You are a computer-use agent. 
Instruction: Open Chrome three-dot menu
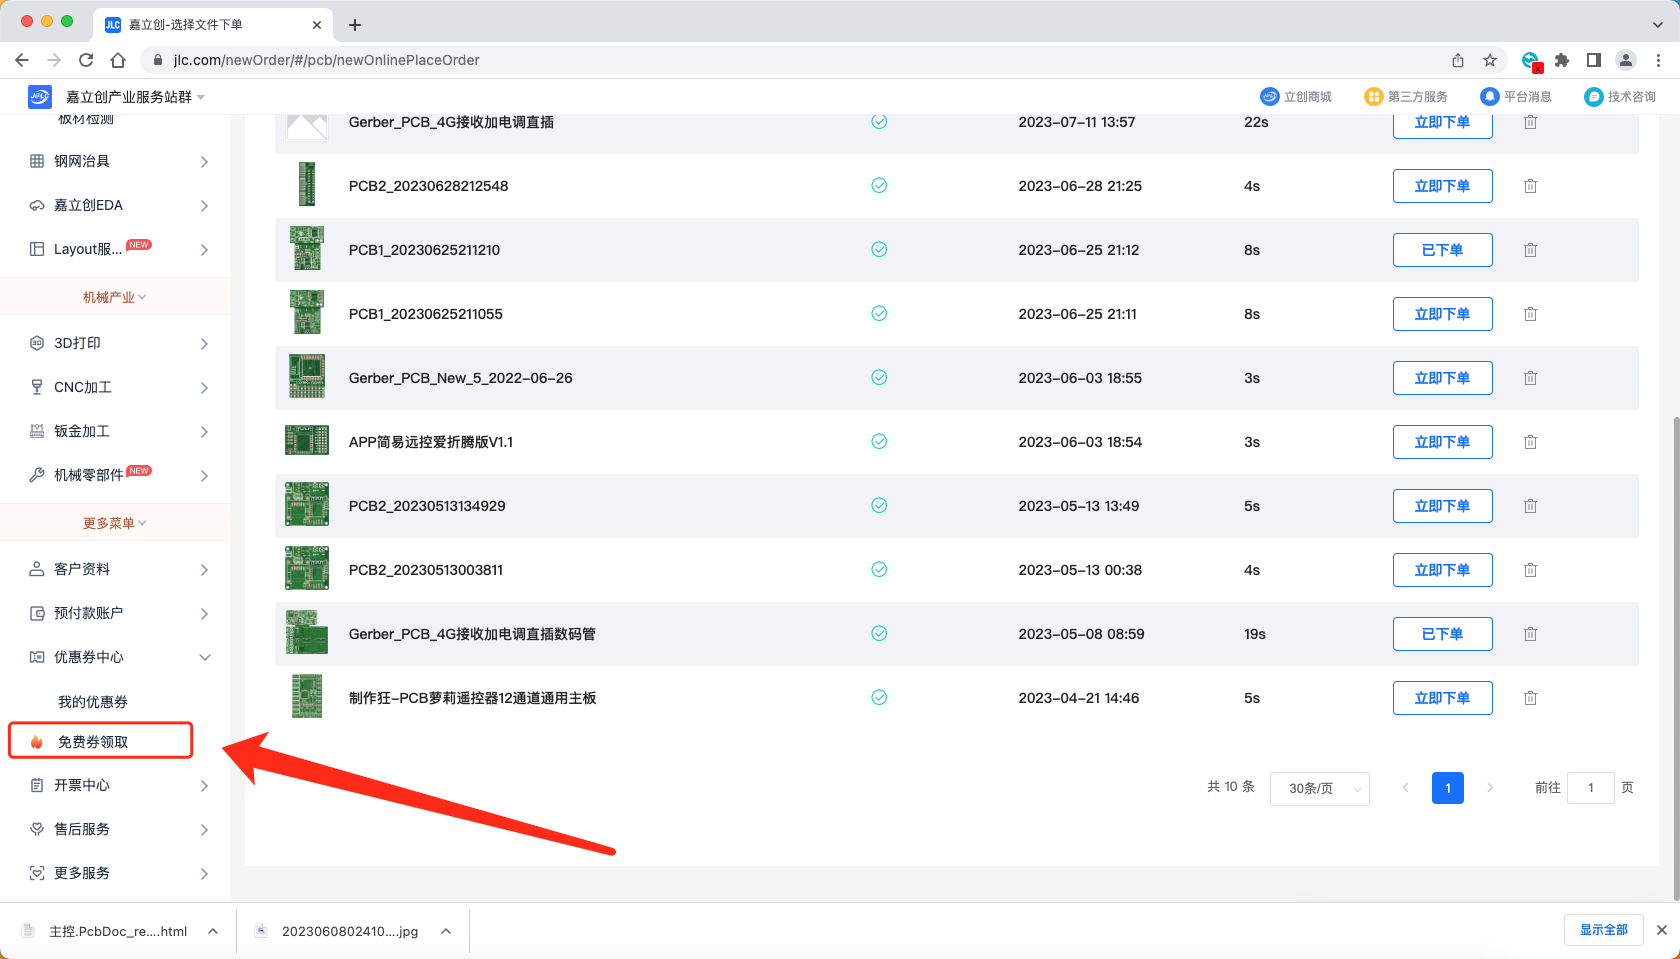(1658, 60)
